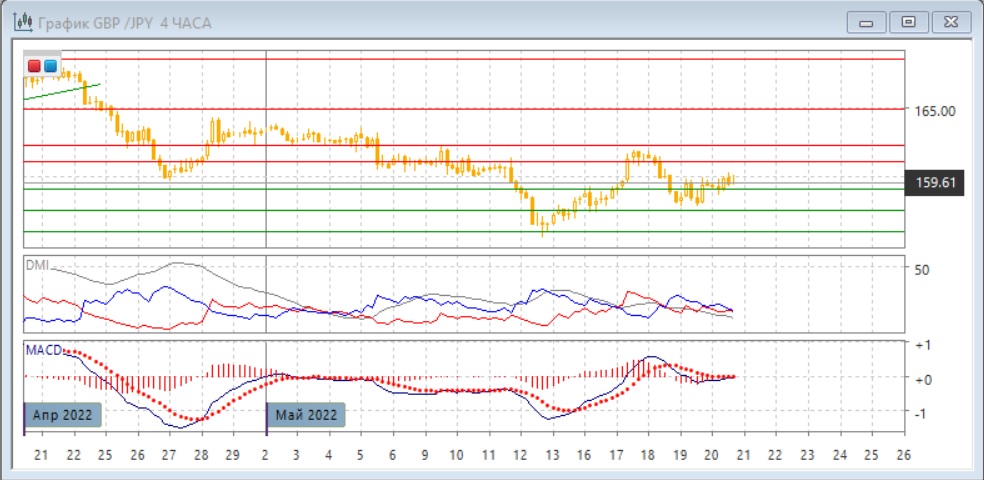
Task: Click the MACD scale value +0
Action: click(922, 380)
